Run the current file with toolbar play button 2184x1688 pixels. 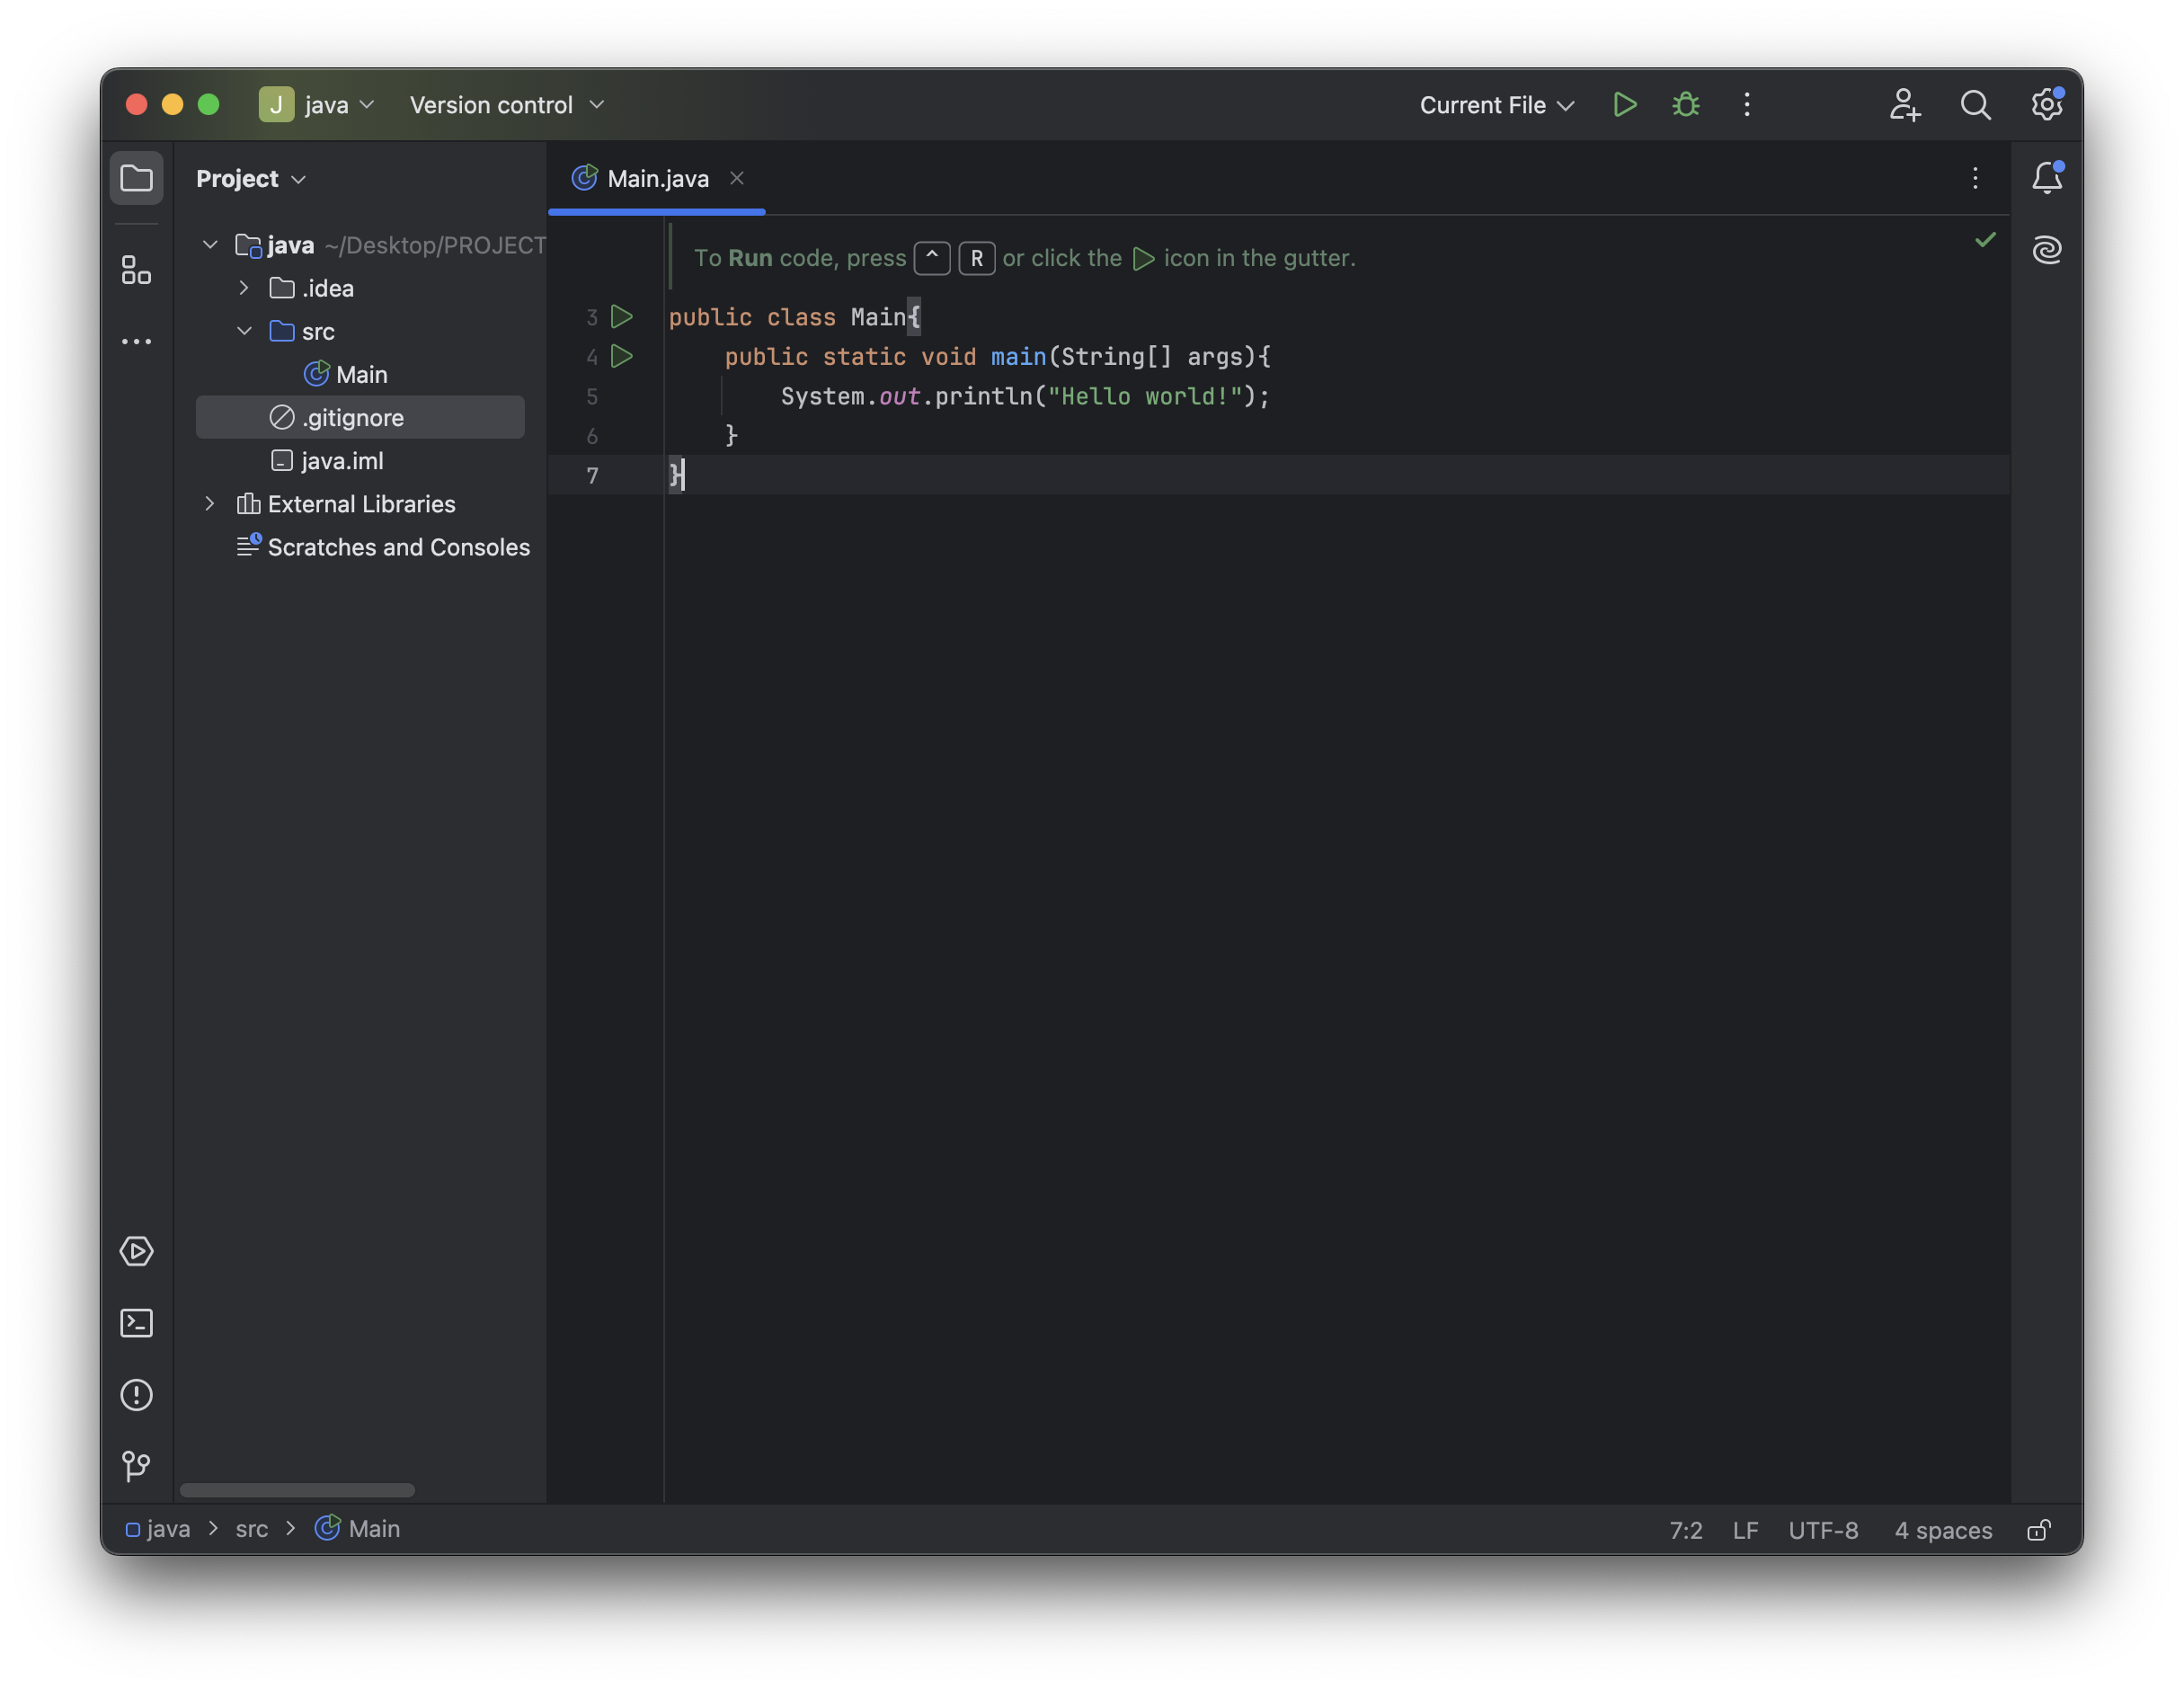(1624, 105)
